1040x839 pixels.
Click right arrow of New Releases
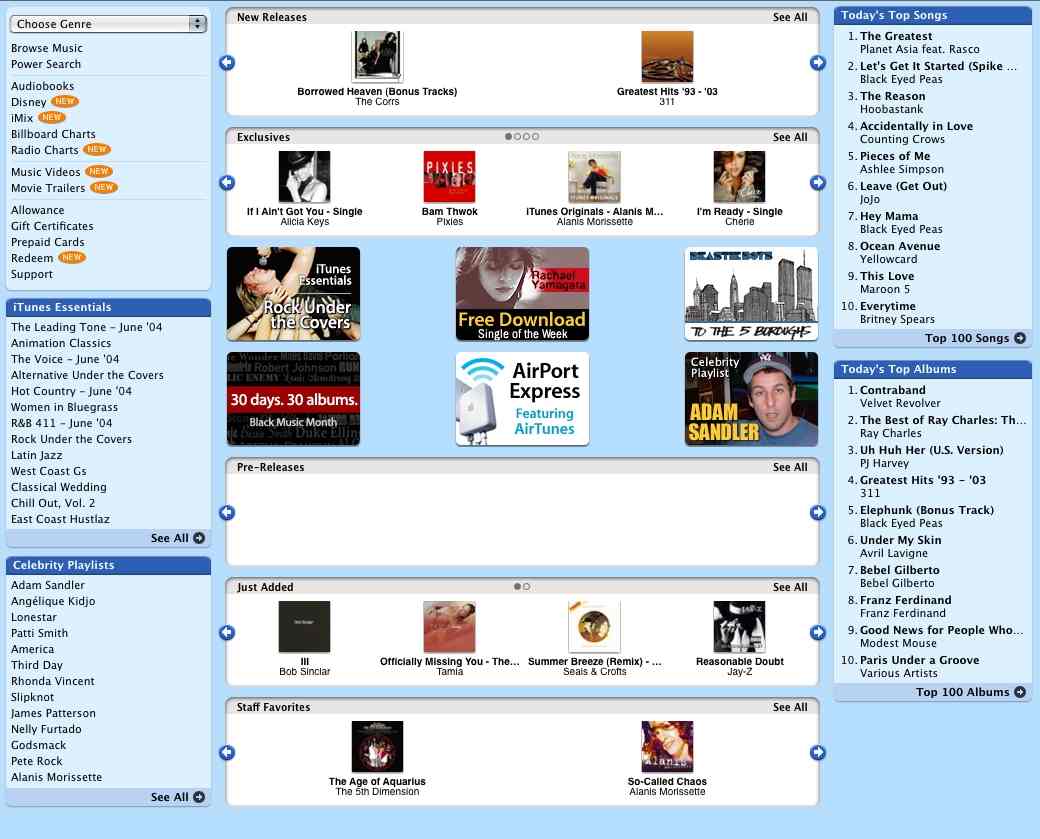[x=818, y=62]
